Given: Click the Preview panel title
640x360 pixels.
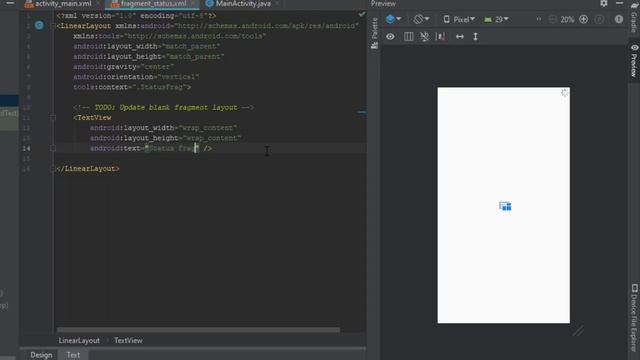Looking at the screenshot, I should point(383,4).
